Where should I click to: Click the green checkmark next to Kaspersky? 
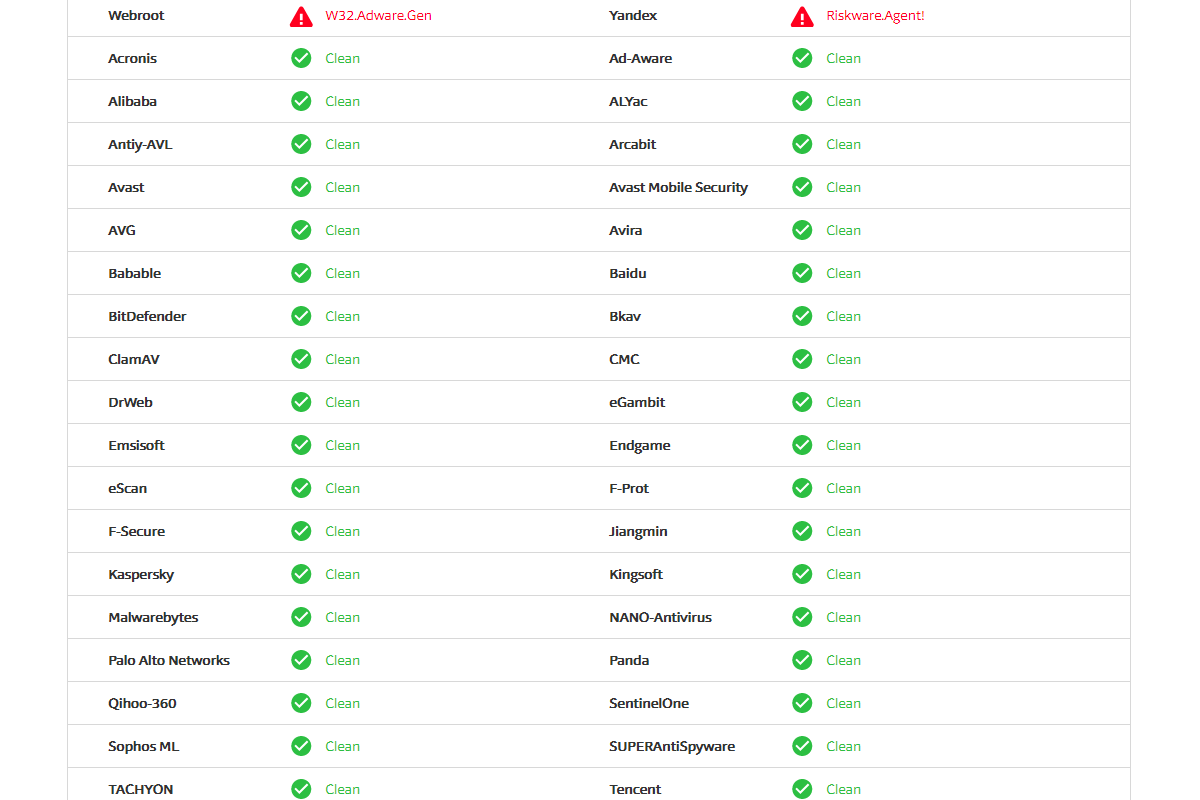tap(301, 574)
